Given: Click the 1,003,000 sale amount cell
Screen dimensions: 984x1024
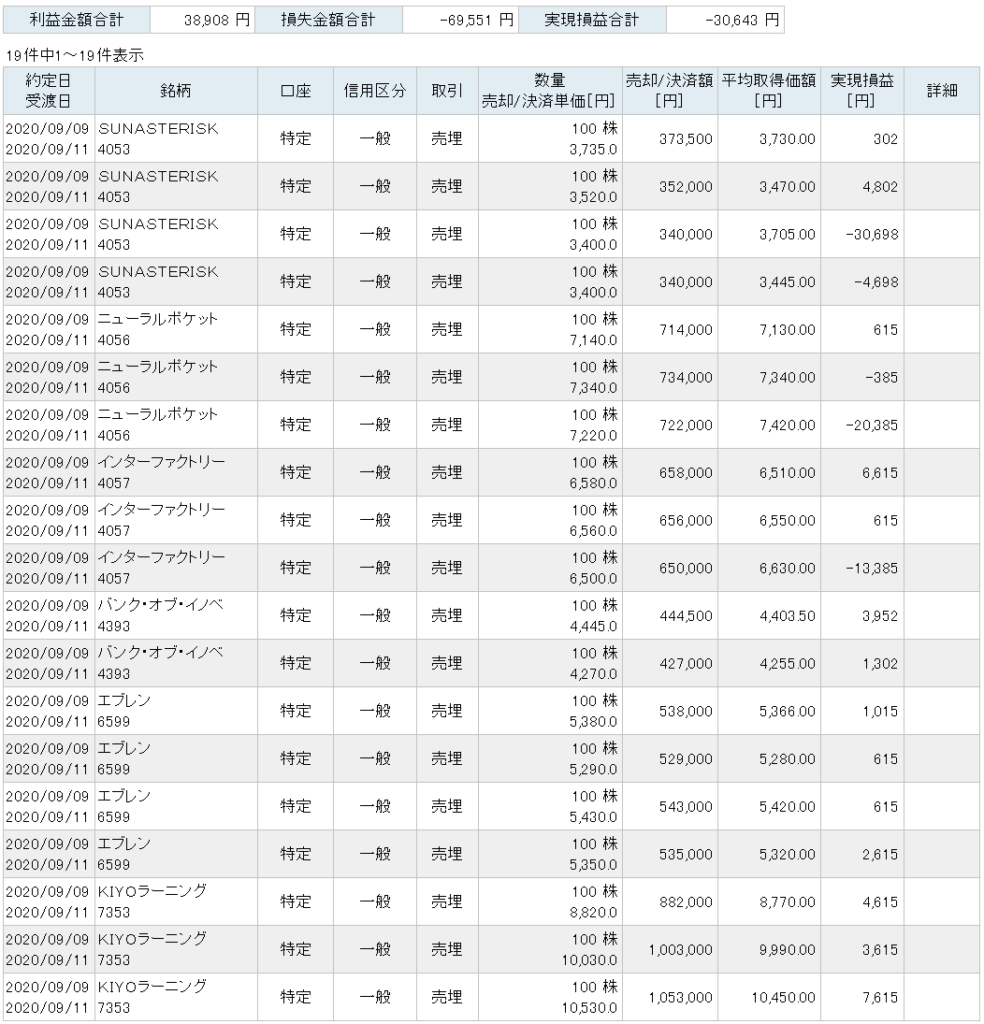Looking at the screenshot, I should tap(669, 950).
